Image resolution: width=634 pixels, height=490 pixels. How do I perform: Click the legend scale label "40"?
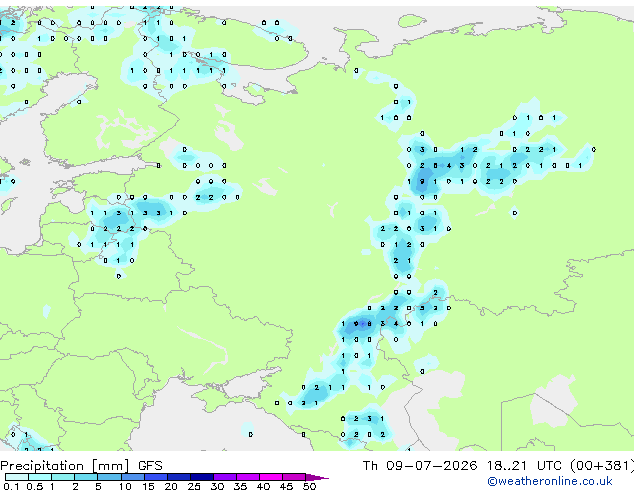point(263,486)
